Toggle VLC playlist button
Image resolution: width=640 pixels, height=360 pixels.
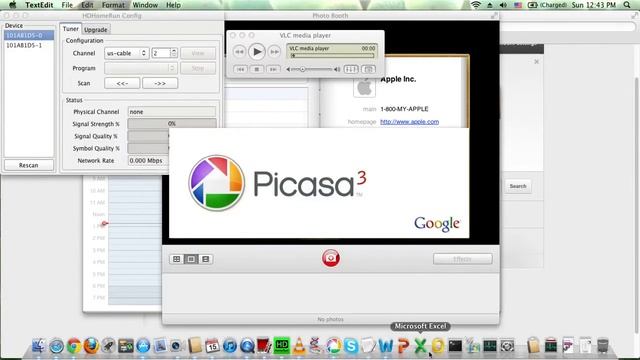[369, 69]
